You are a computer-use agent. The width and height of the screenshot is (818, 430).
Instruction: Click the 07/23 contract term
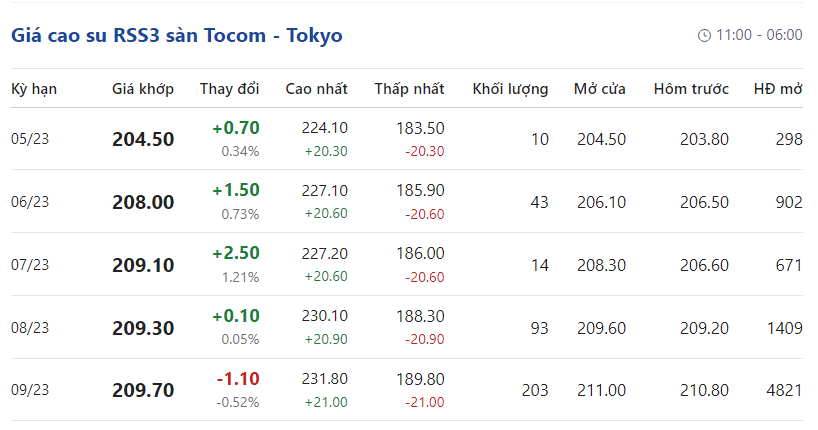point(30,265)
